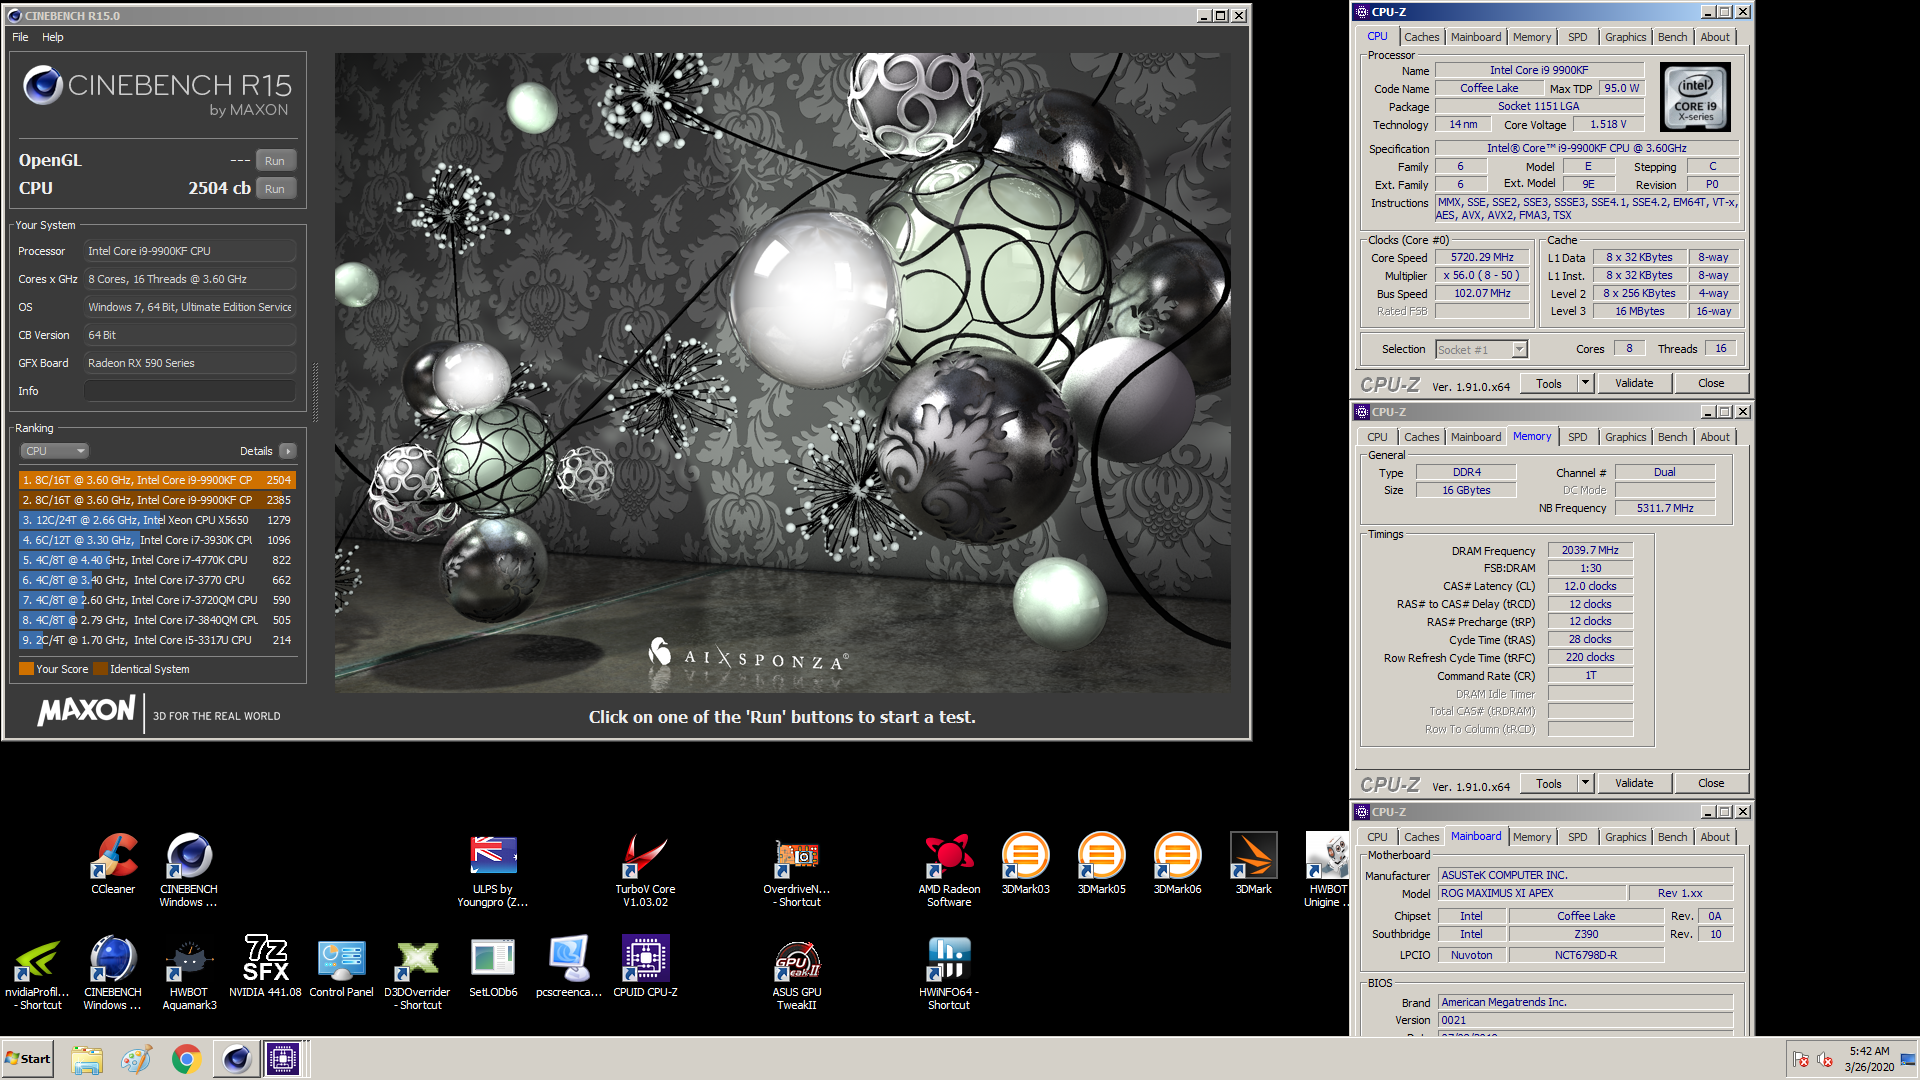The height and width of the screenshot is (1080, 1920).
Task: Open CPU tab in bottom CPU-Z window
Action: [1377, 837]
